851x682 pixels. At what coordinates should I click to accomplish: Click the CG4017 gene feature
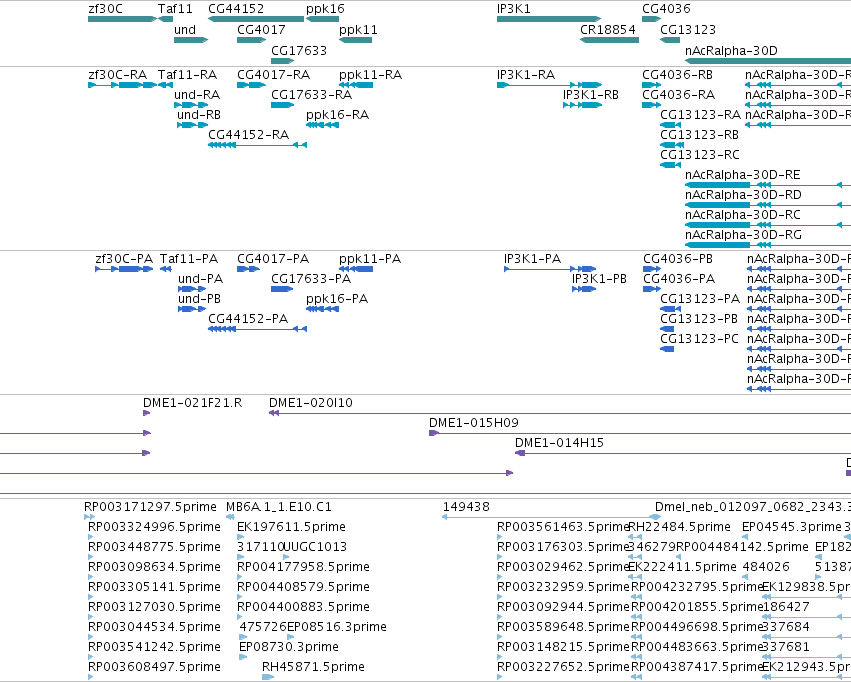(x=251, y=40)
